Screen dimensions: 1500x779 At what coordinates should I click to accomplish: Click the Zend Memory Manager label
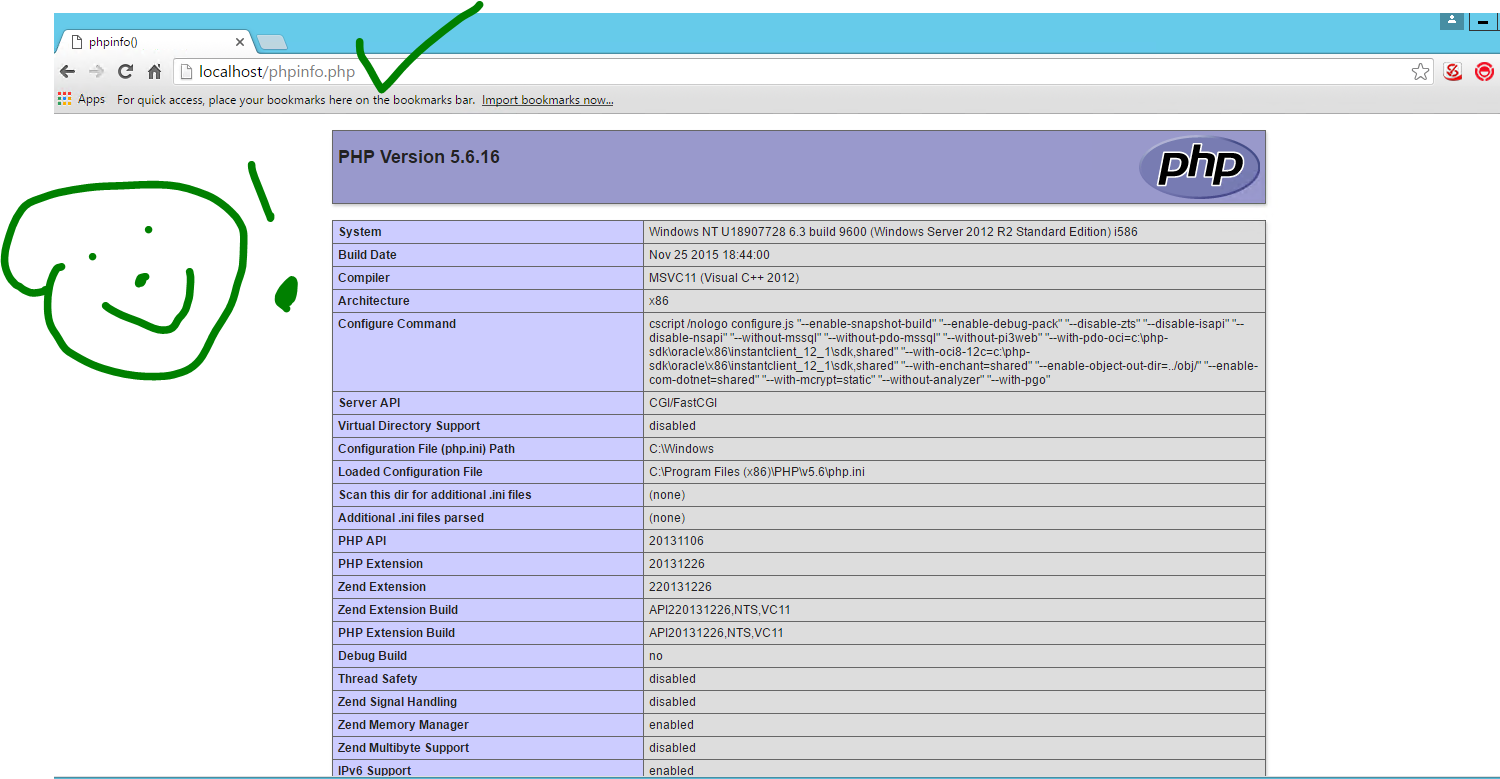(403, 725)
